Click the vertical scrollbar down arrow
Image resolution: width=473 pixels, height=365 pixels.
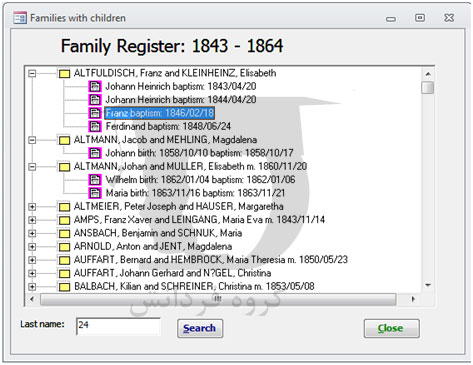428,285
